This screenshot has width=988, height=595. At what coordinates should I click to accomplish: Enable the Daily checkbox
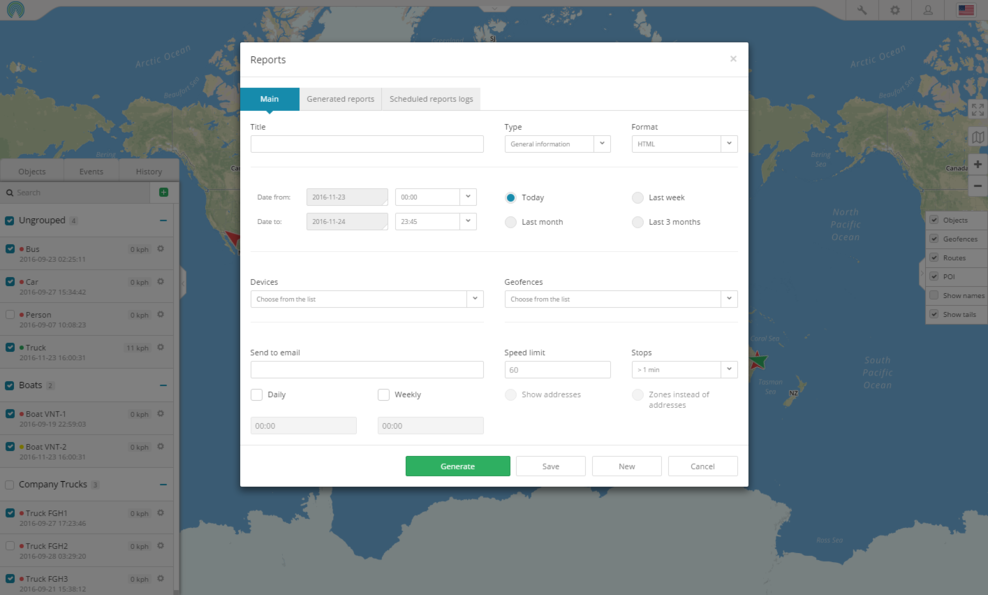pos(256,395)
